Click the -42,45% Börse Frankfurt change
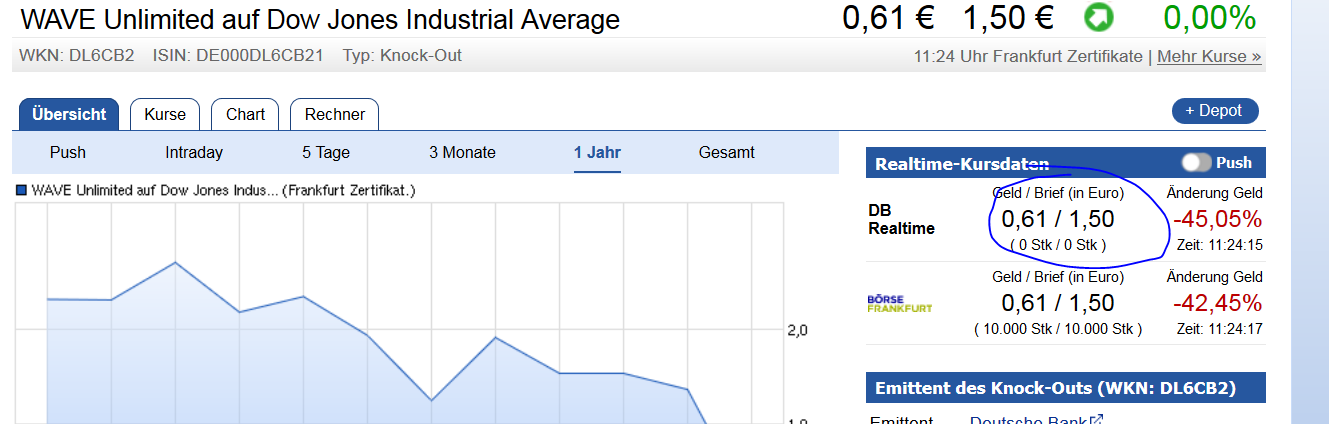This screenshot has height=424, width=1329. (x=1217, y=303)
